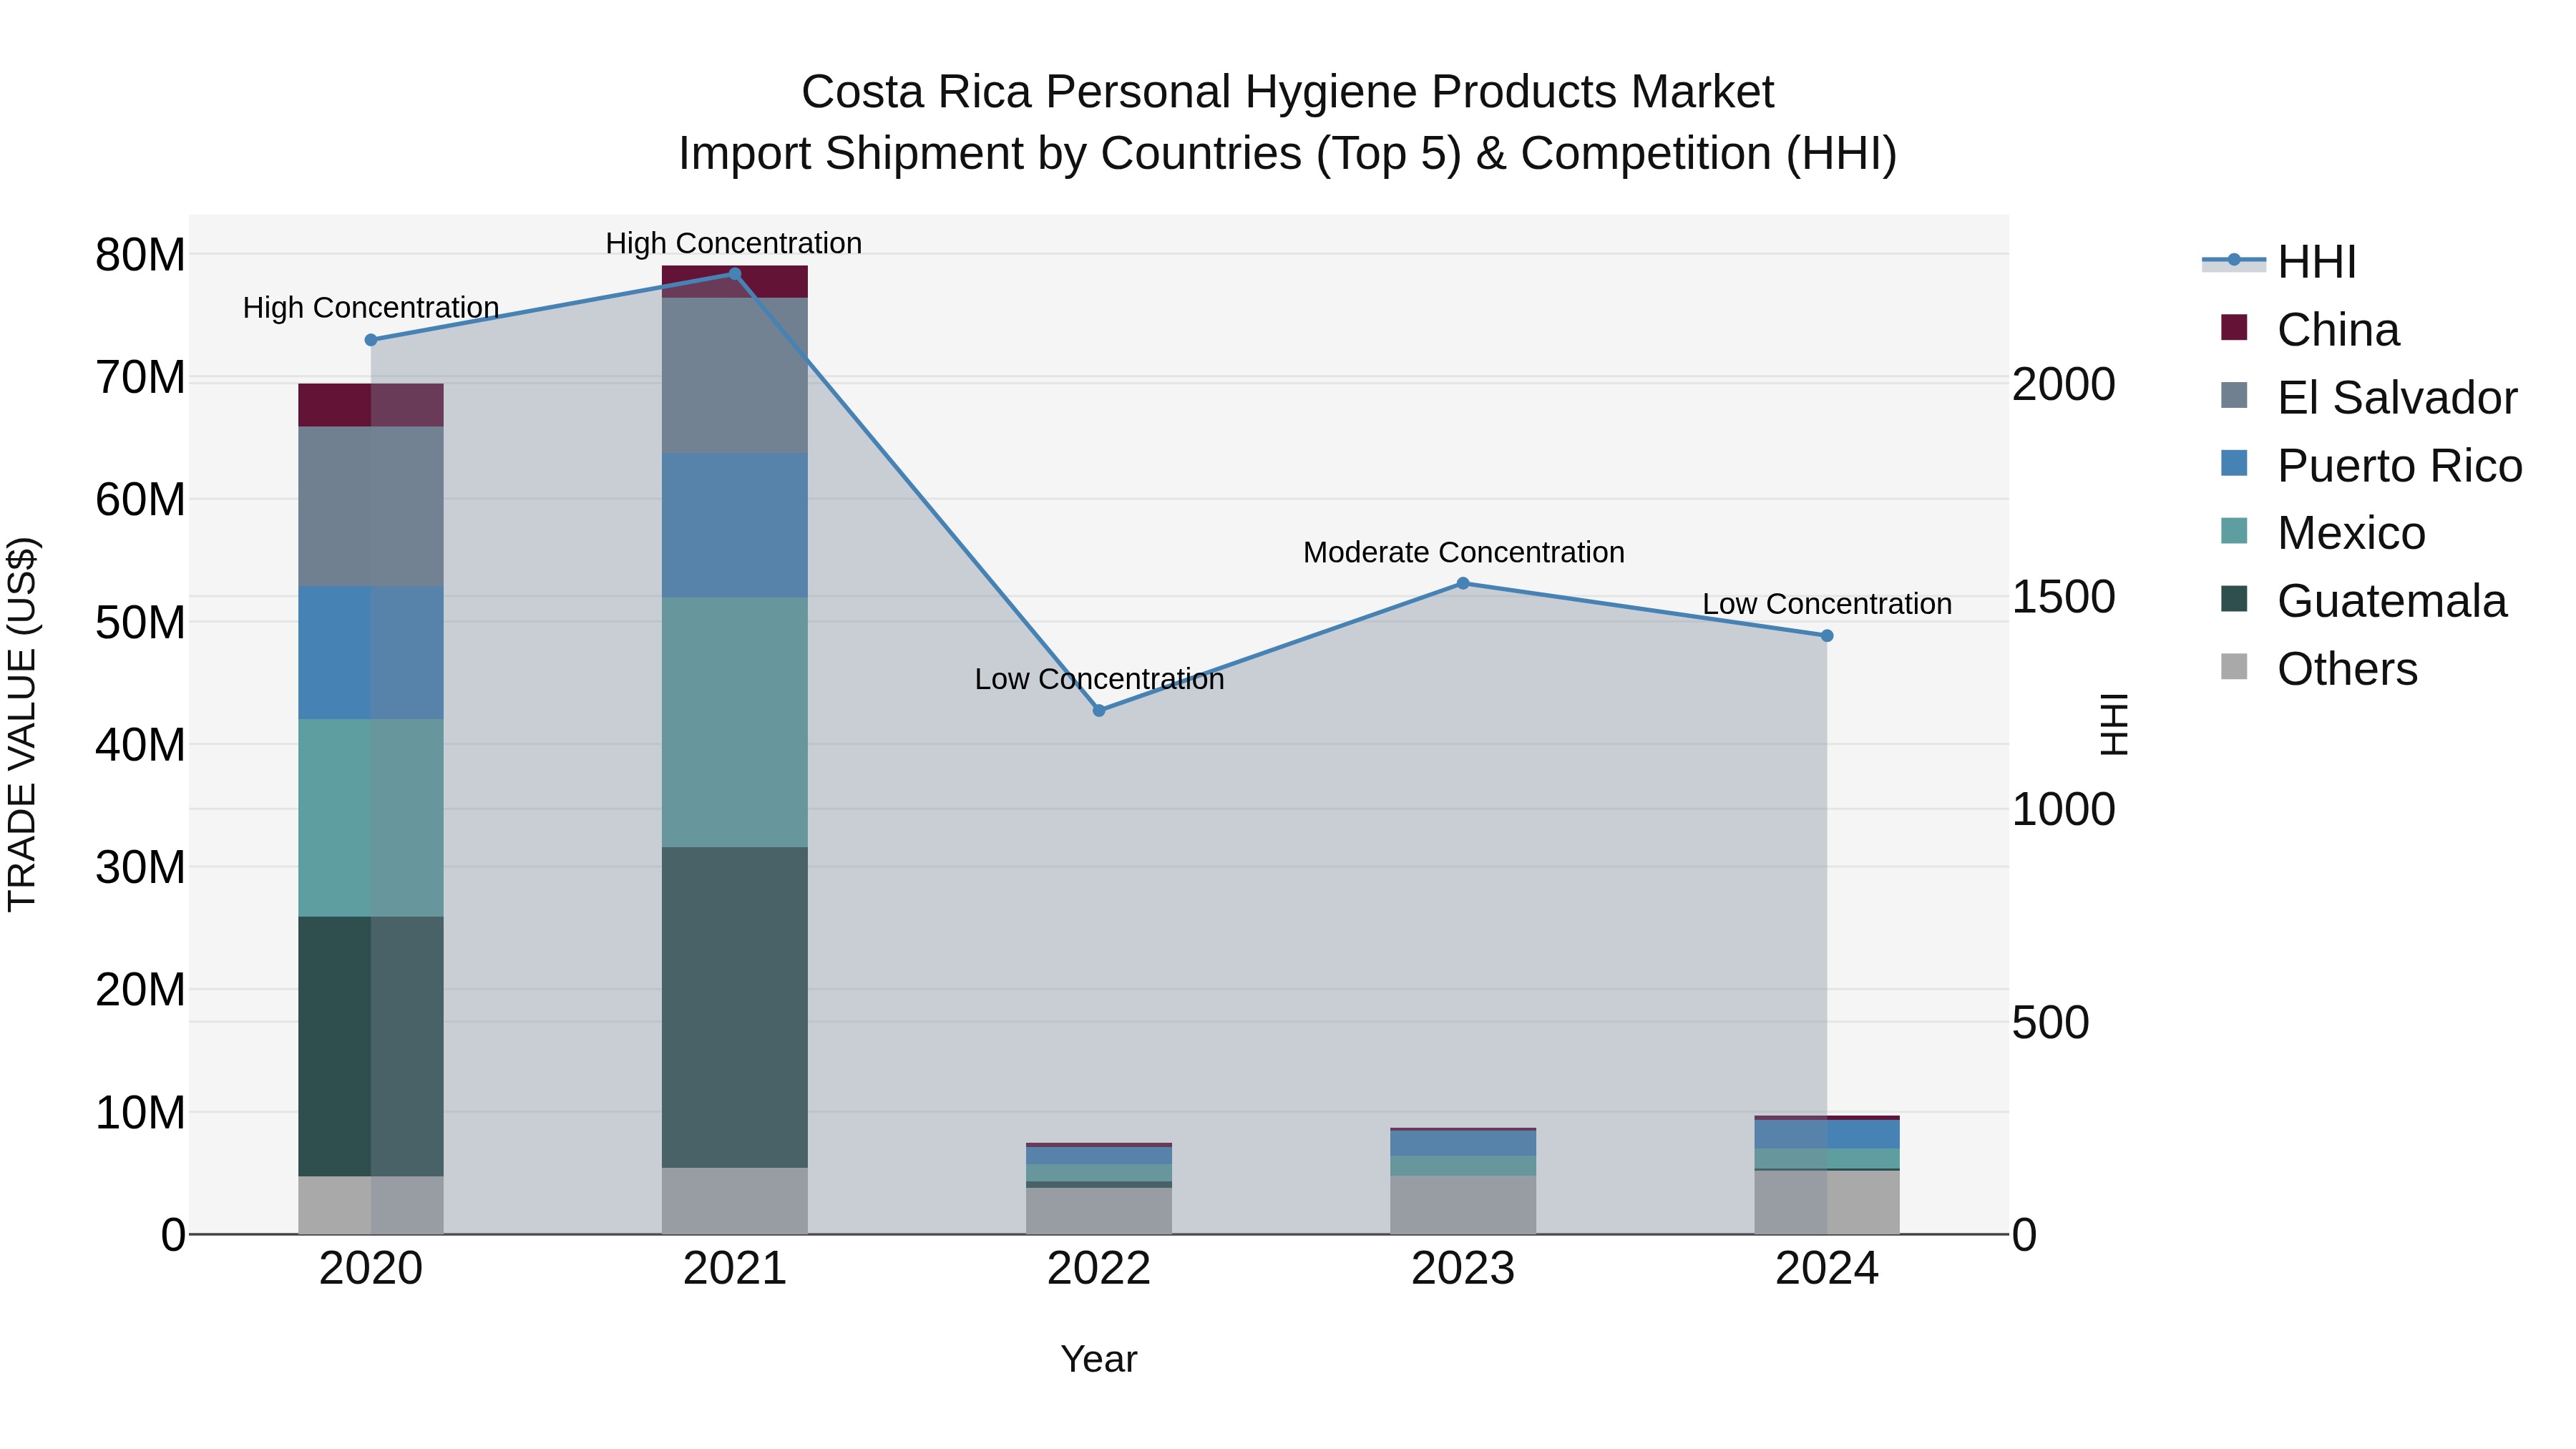Click the 2021 El Salvador bar segment
The width and height of the screenshot is (2576, 1449).
tap(734, 376)
